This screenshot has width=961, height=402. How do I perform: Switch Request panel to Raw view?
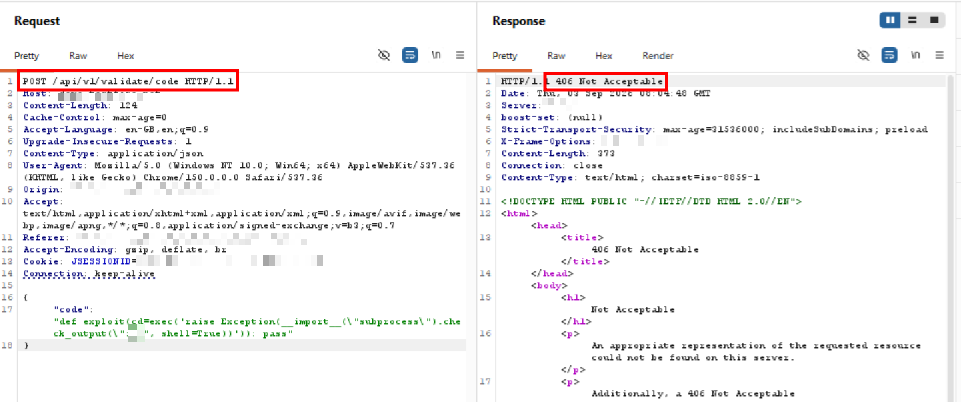pyautogui.click(x=78, y=56)
